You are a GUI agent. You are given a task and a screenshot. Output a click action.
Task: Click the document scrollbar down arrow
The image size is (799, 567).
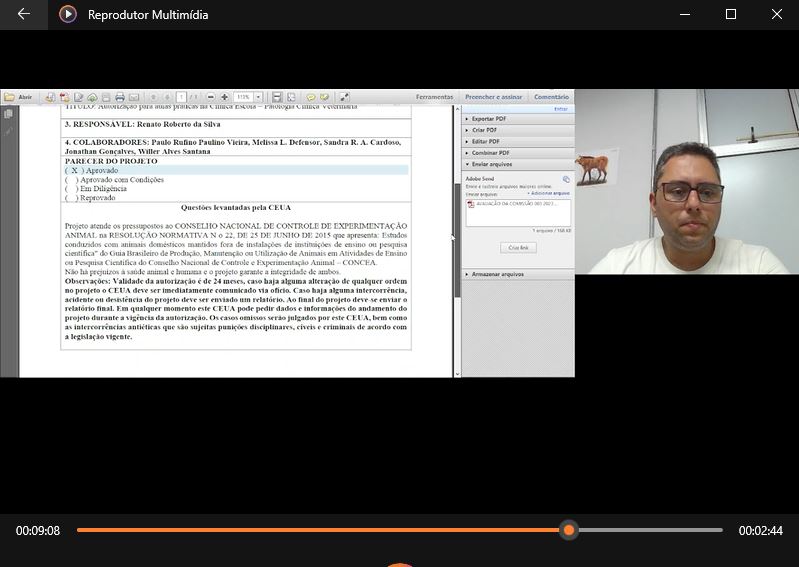[457, 373]
